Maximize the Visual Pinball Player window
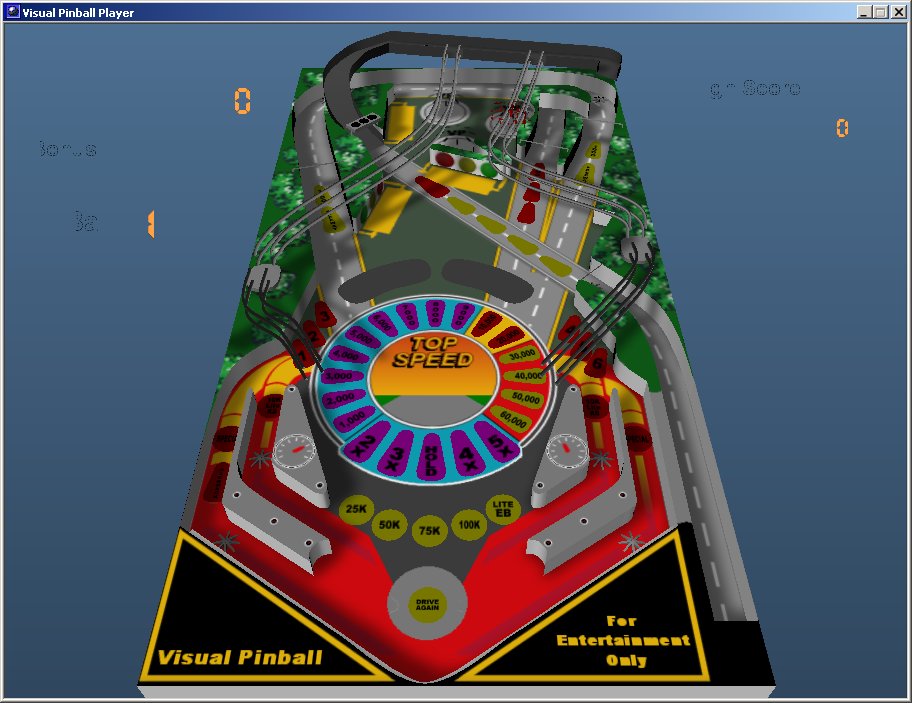The width and height of the screenshot is (912, 703). click(880, 12)
